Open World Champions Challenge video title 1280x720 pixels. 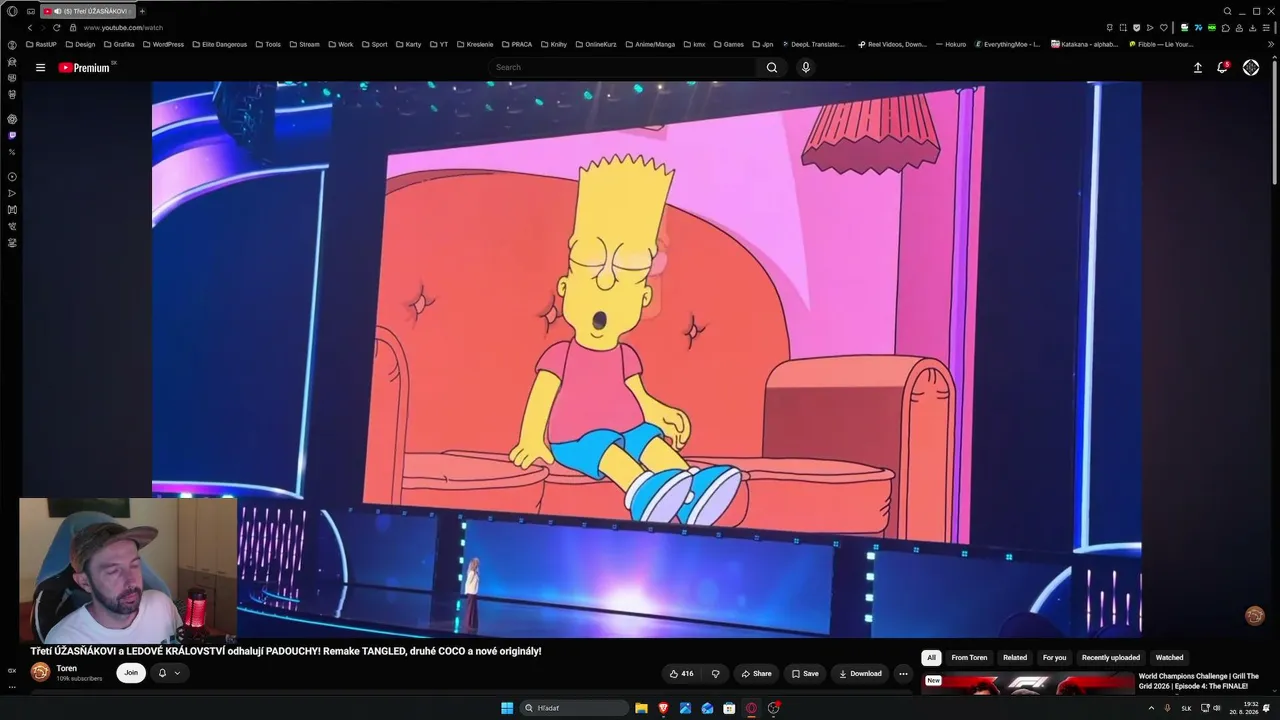tap(1198, 681)
